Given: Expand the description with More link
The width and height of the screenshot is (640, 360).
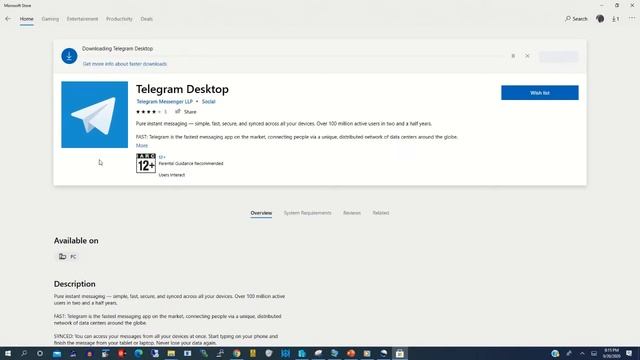Looking at the screenshot, I should pos(142,145).
